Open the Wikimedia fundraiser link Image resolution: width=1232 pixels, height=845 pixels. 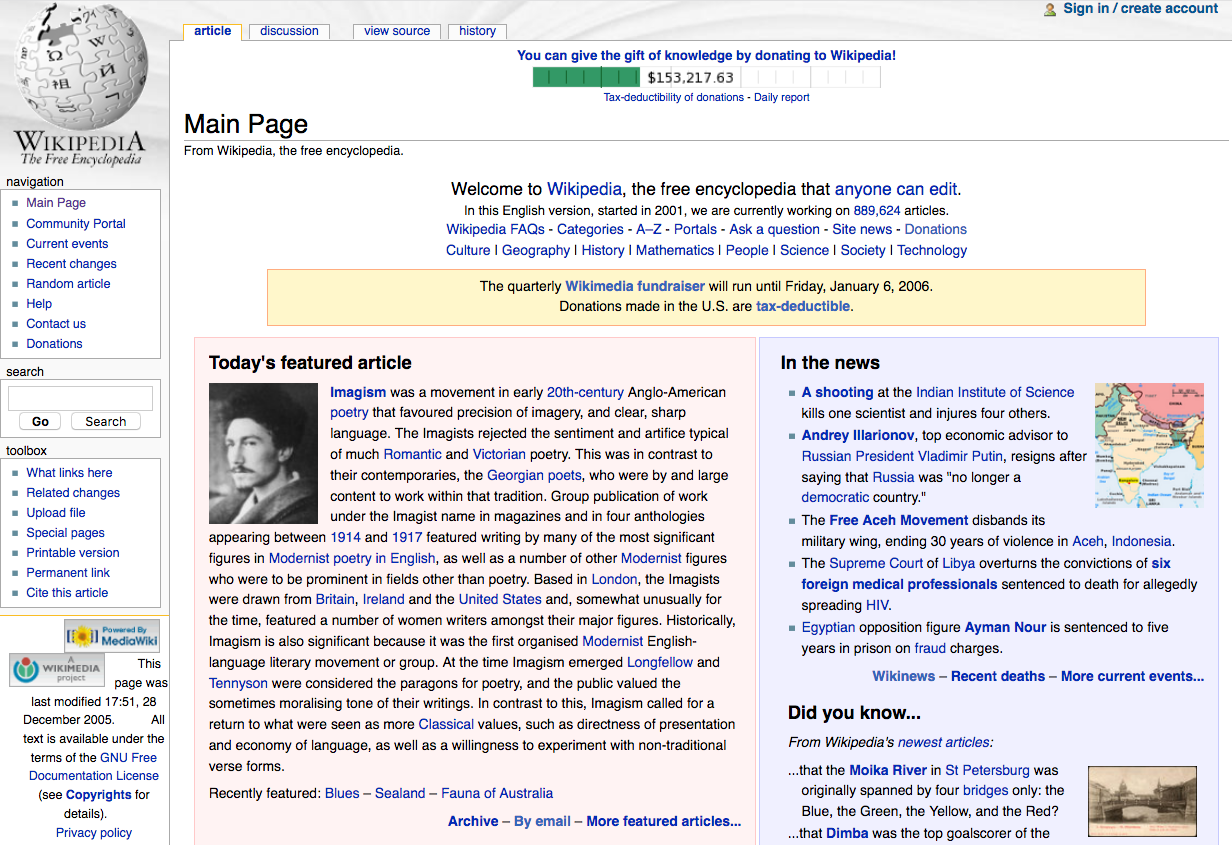(635, 286)
